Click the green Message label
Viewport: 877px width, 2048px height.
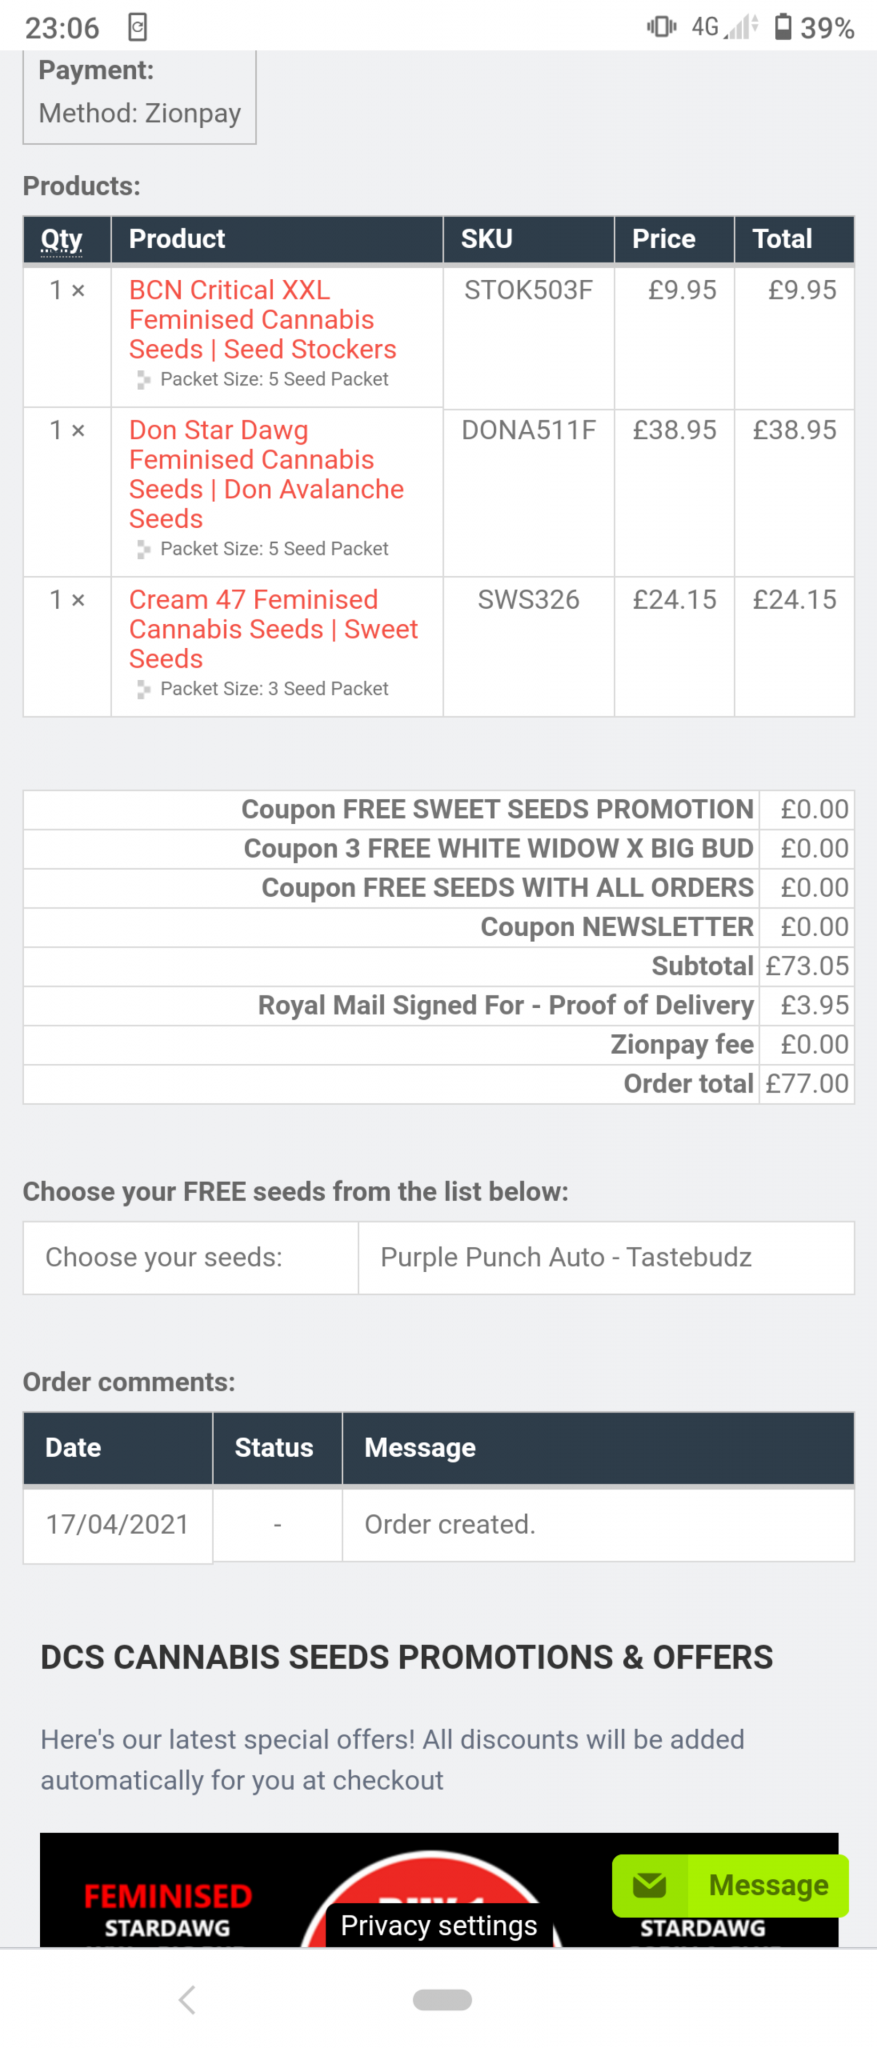point(768,1885)
